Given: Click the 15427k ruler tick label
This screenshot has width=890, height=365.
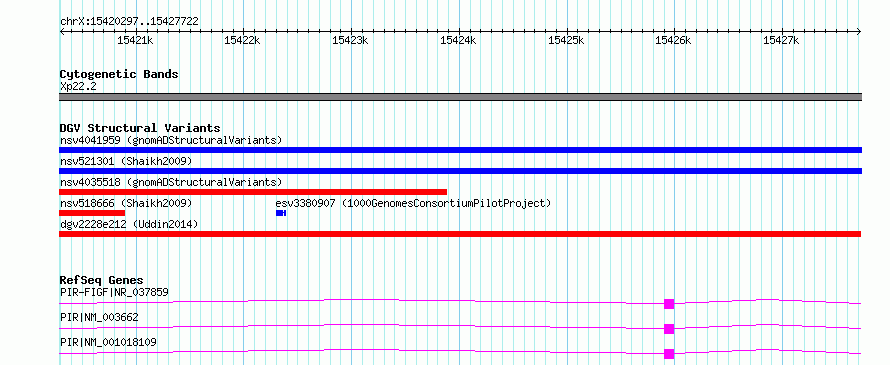Looking at the screenshot, I should pos(782,40).
